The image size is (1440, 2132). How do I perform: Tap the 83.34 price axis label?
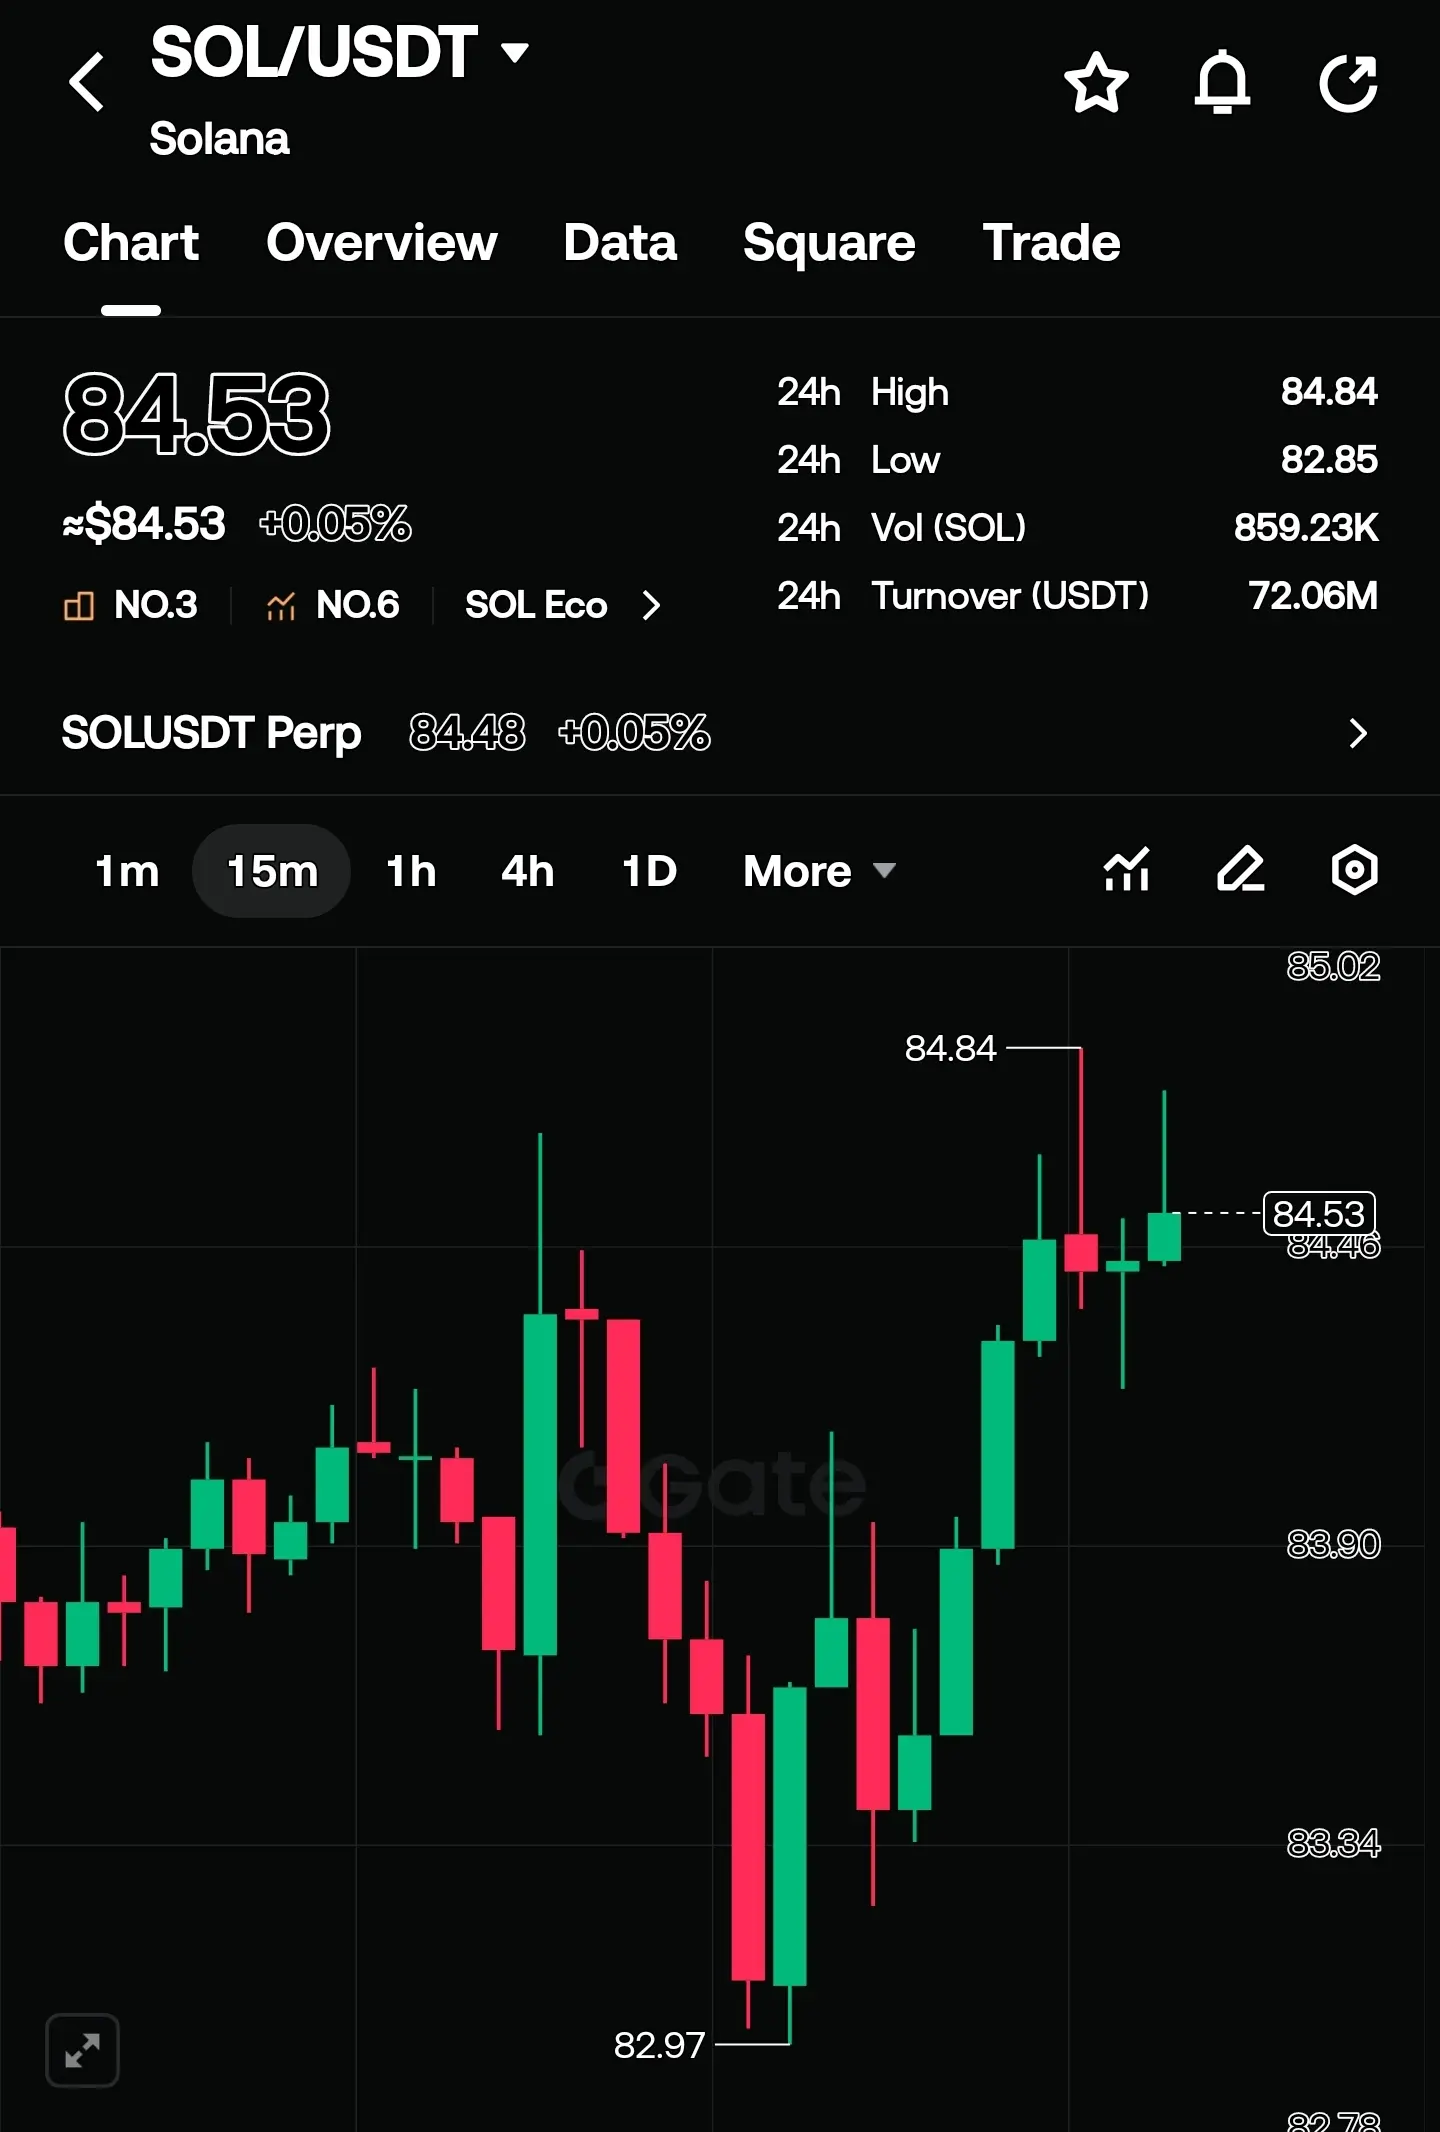click(1333, 1843)
